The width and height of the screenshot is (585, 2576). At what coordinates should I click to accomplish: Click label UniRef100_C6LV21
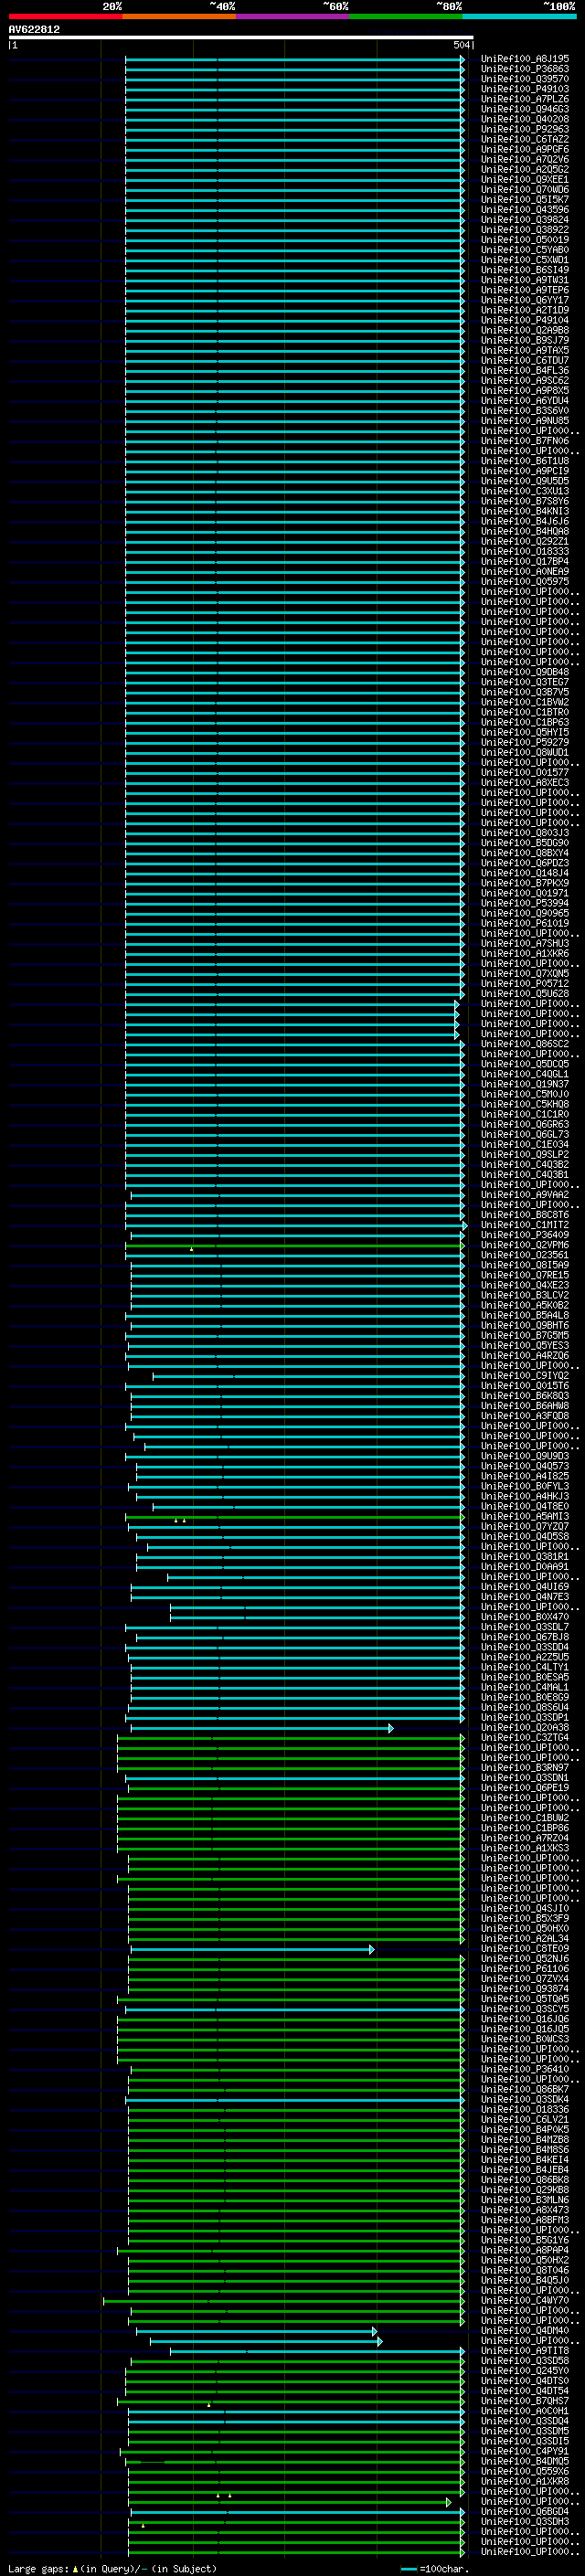pyautogui.click(x=525, y=2120)
